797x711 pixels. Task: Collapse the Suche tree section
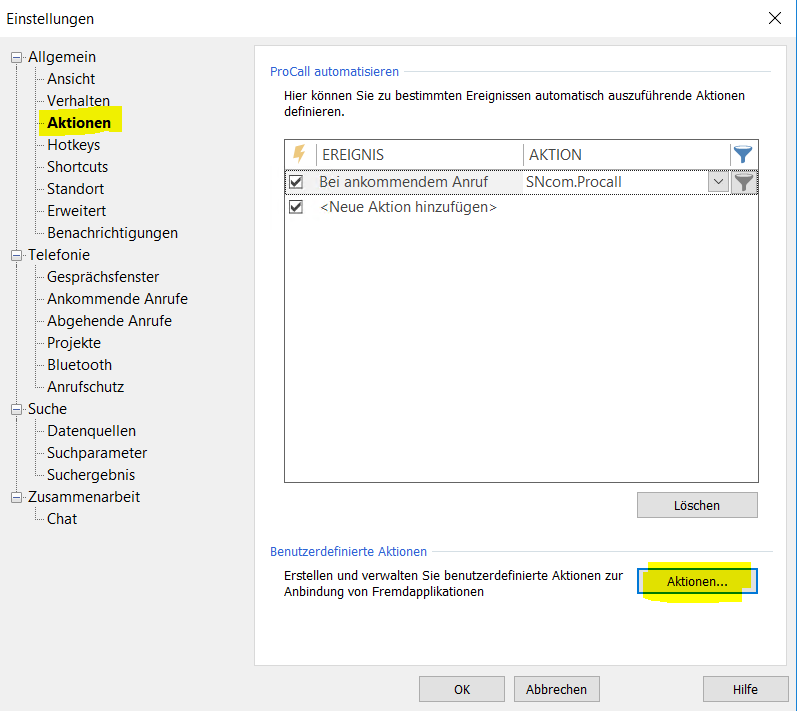pyautogui.click(x=16, y=409)
